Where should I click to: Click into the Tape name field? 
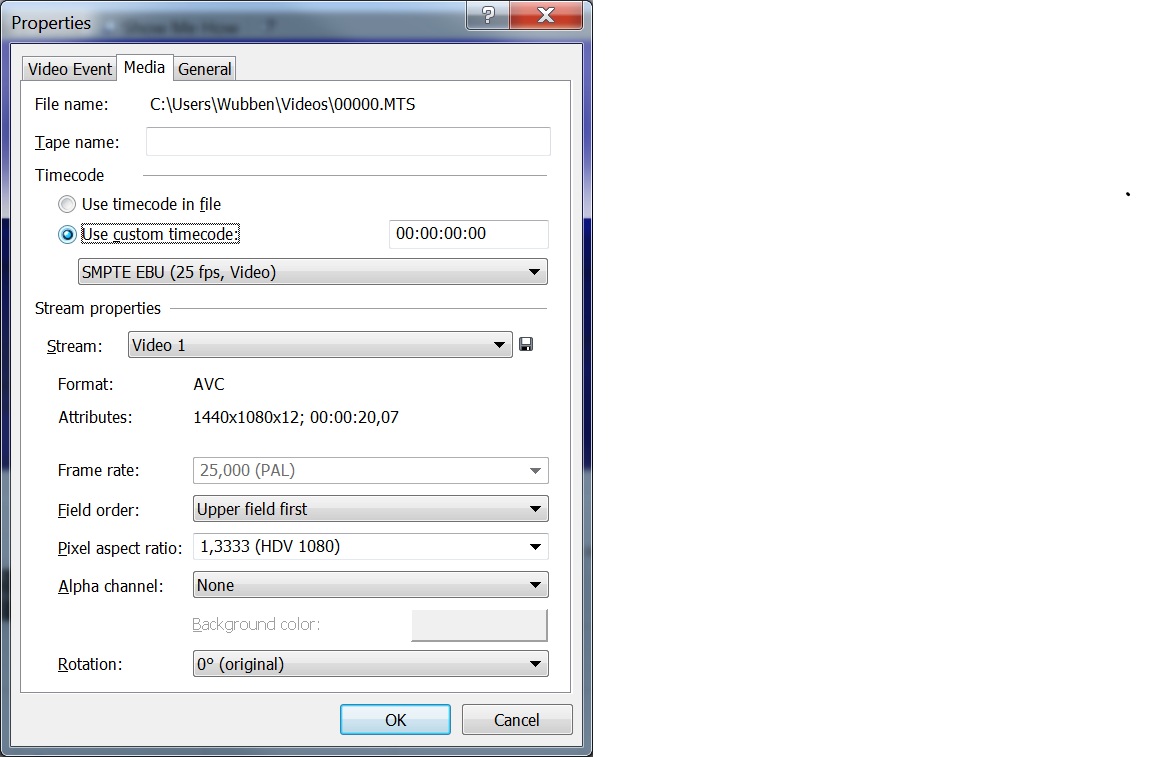(348, 142)
